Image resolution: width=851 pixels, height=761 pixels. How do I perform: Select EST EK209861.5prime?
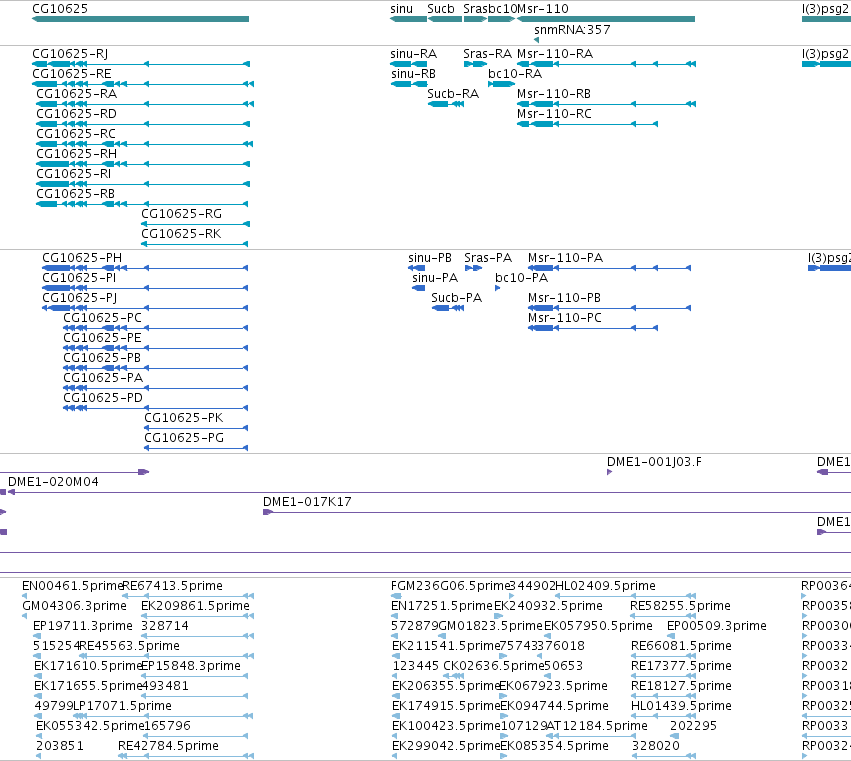(197, 616)
